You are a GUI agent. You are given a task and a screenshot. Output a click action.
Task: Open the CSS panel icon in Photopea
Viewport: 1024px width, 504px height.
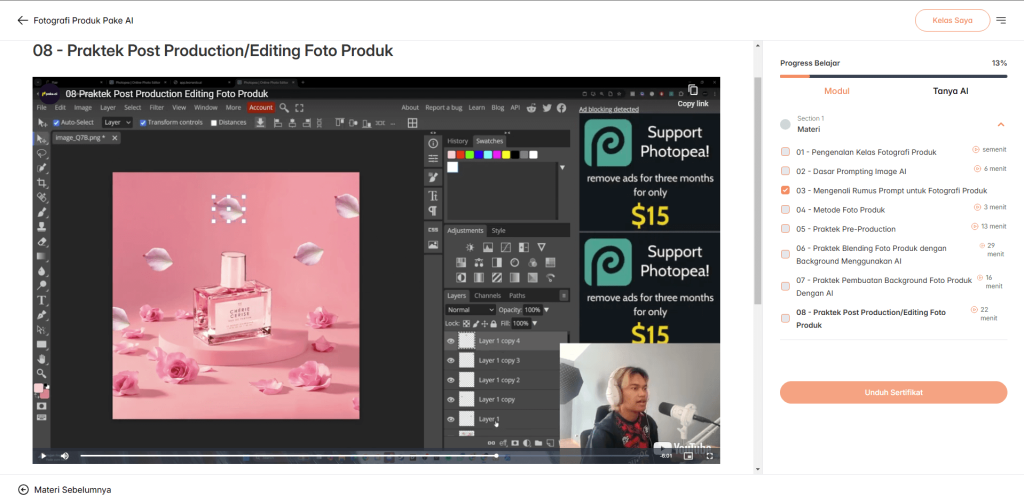[432, 230]
